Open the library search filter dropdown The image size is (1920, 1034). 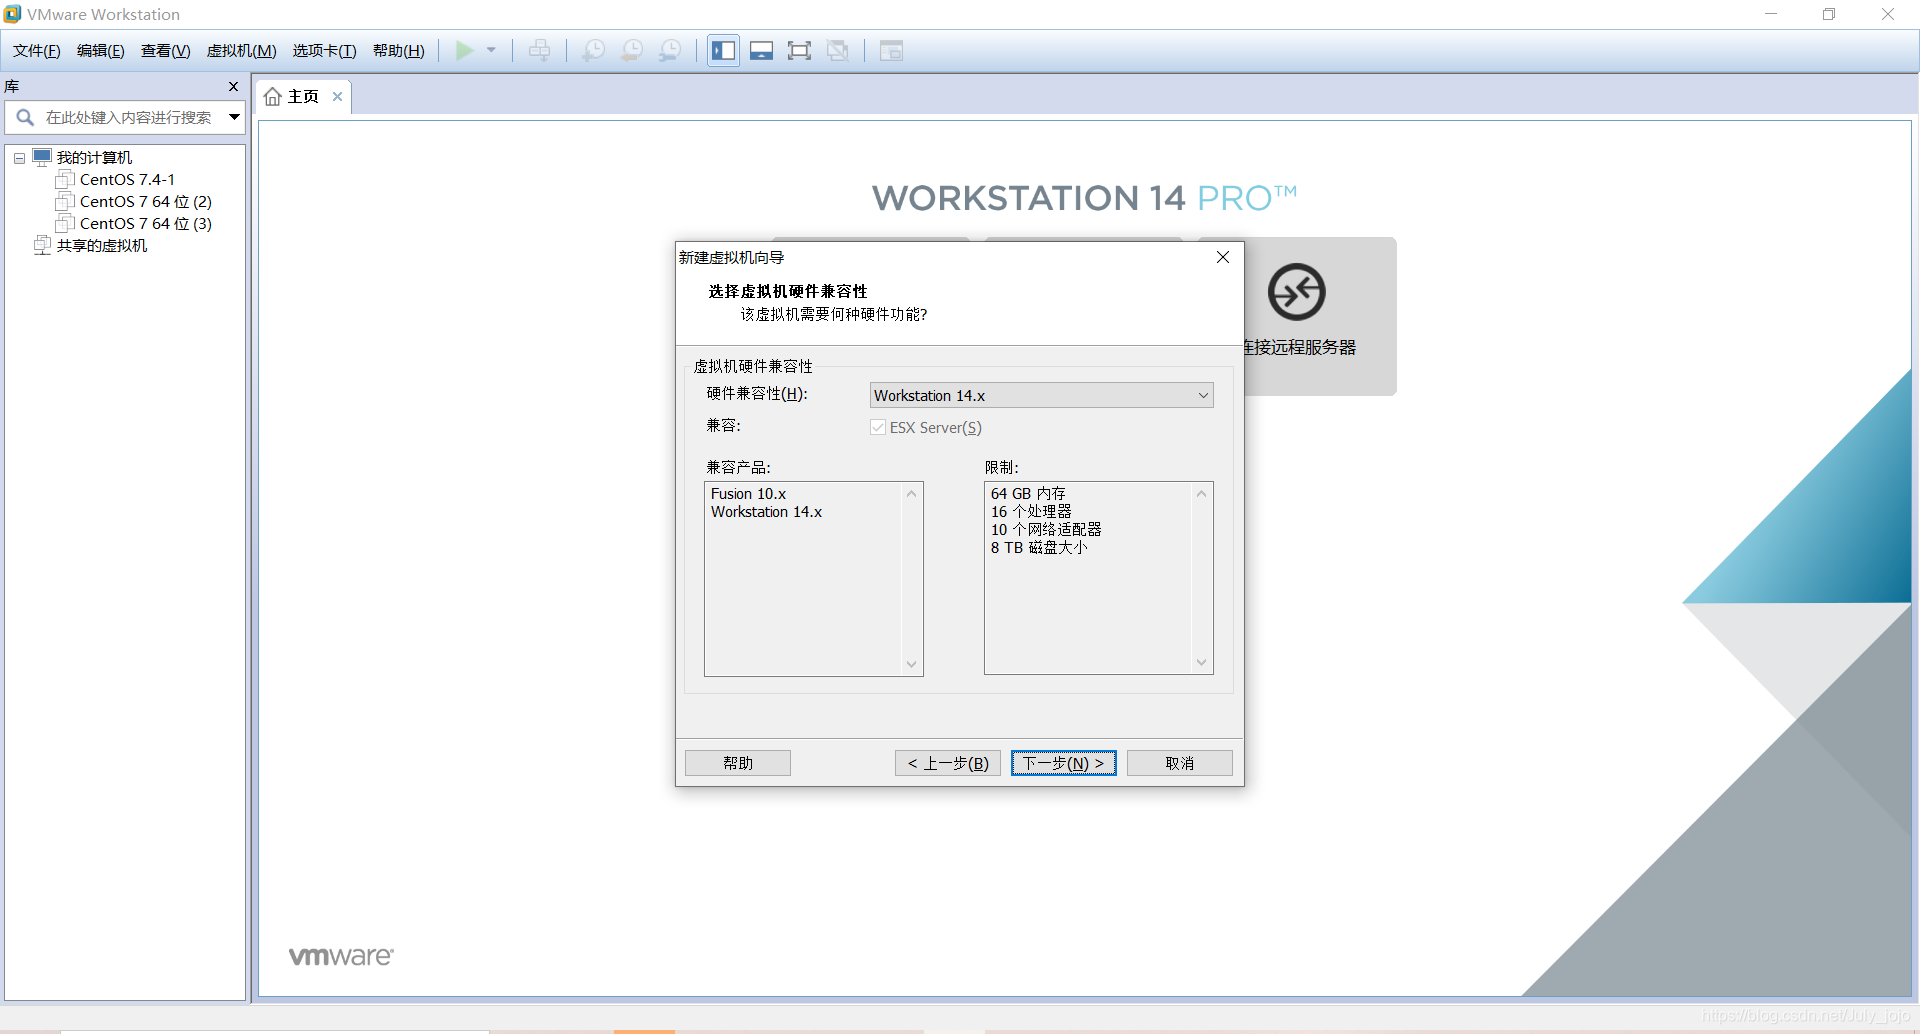tap(234, 118)
